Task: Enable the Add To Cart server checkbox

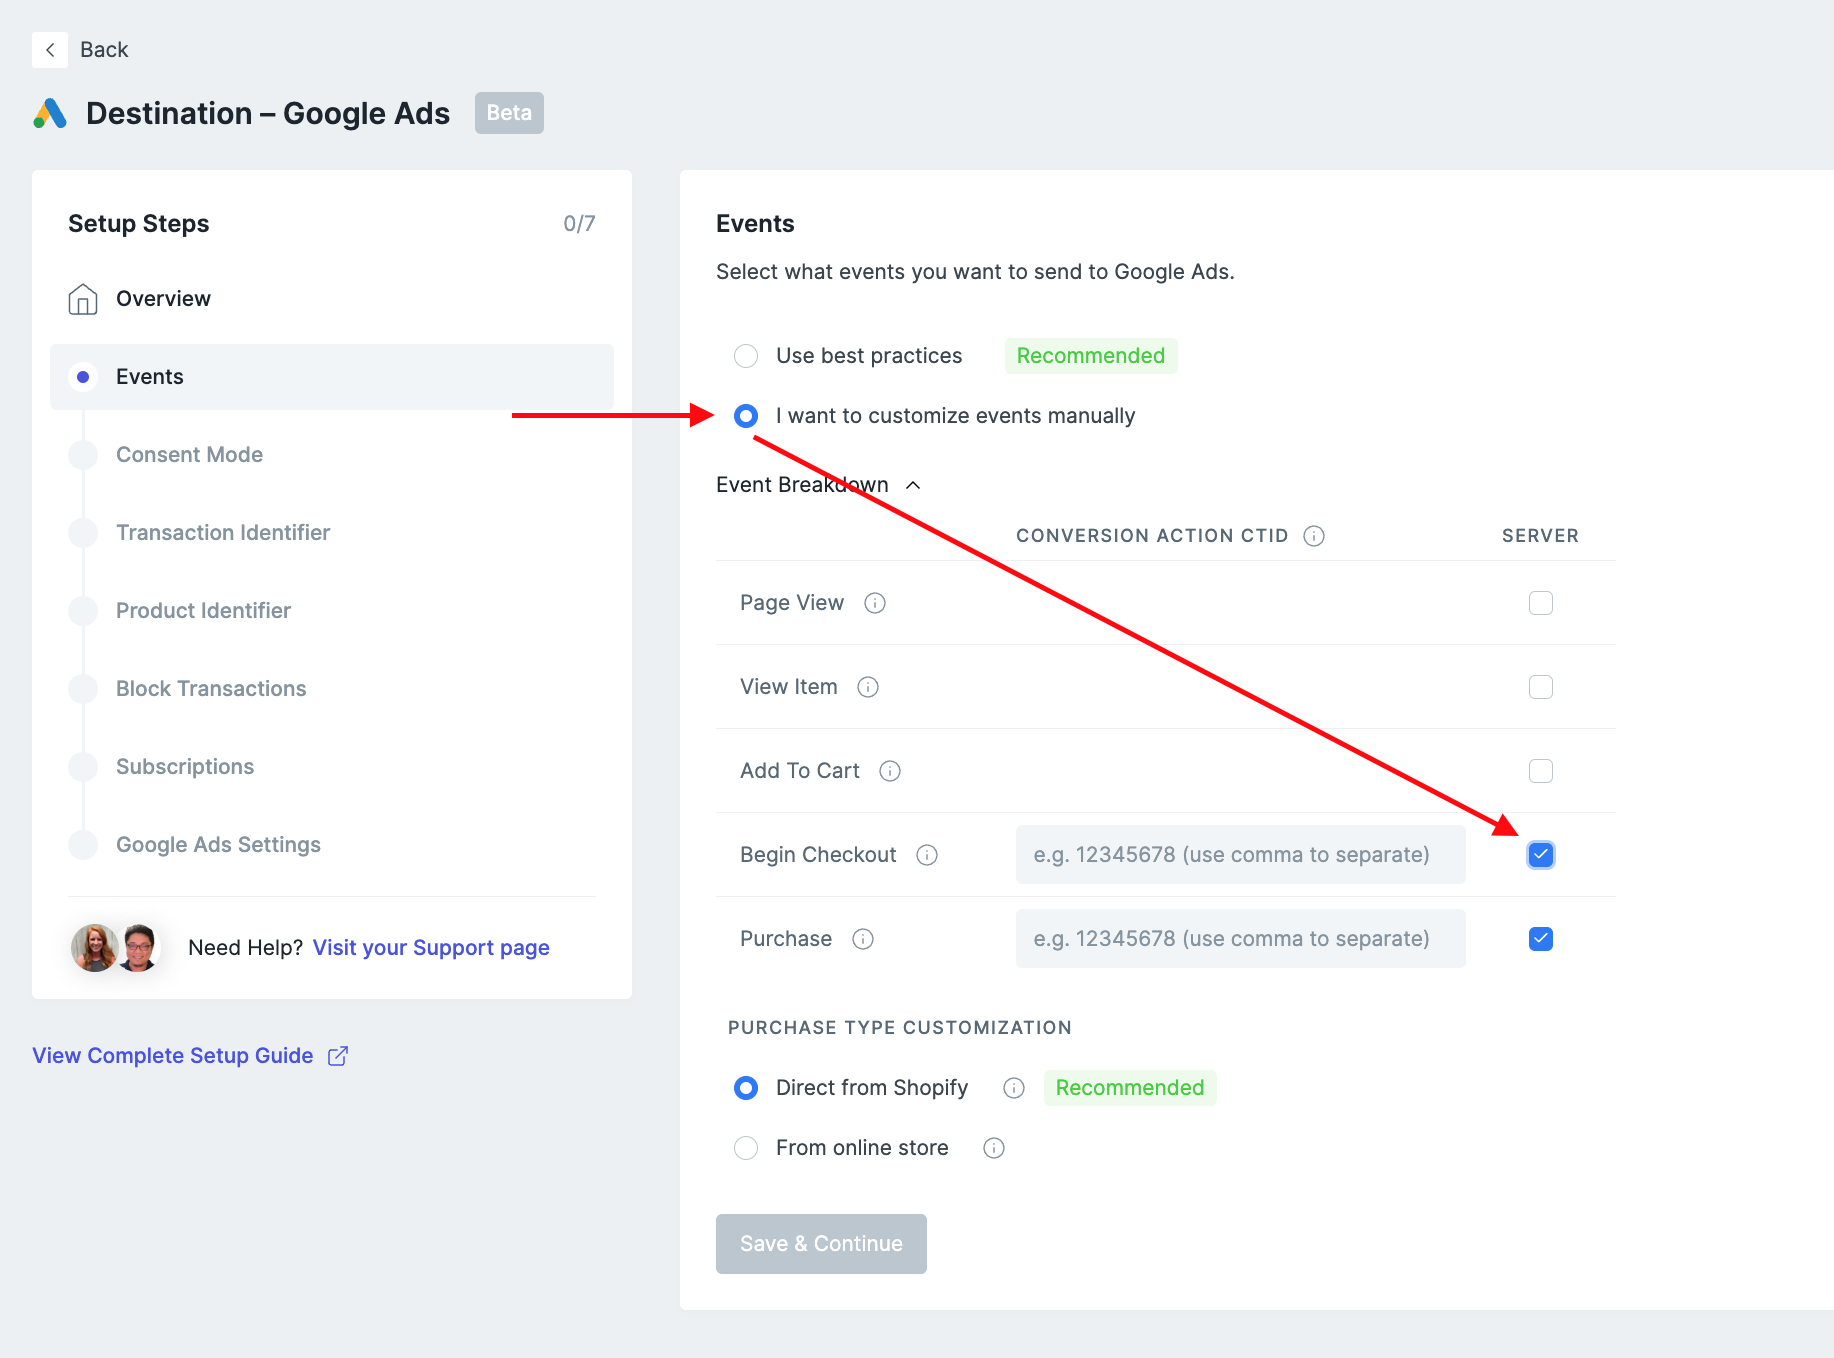Action: coord(1541,771)
